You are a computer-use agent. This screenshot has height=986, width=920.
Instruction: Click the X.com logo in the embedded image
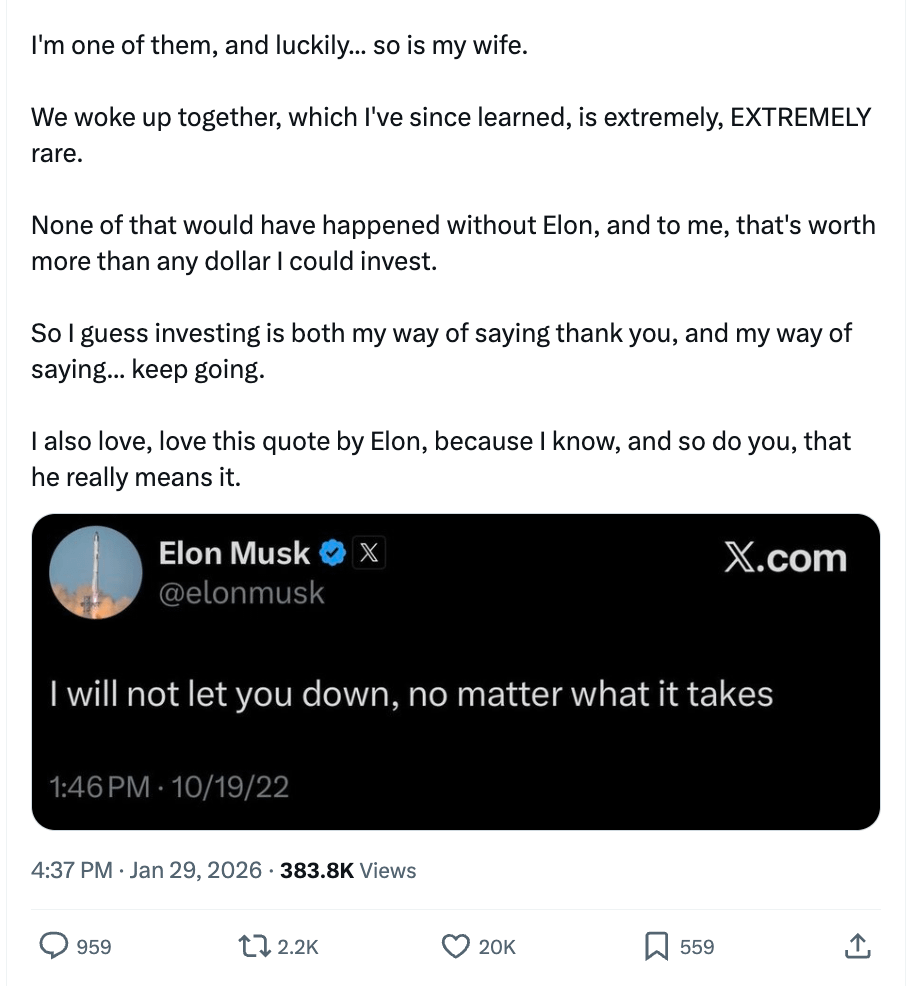pyautogui.click(x=784, y=558)
